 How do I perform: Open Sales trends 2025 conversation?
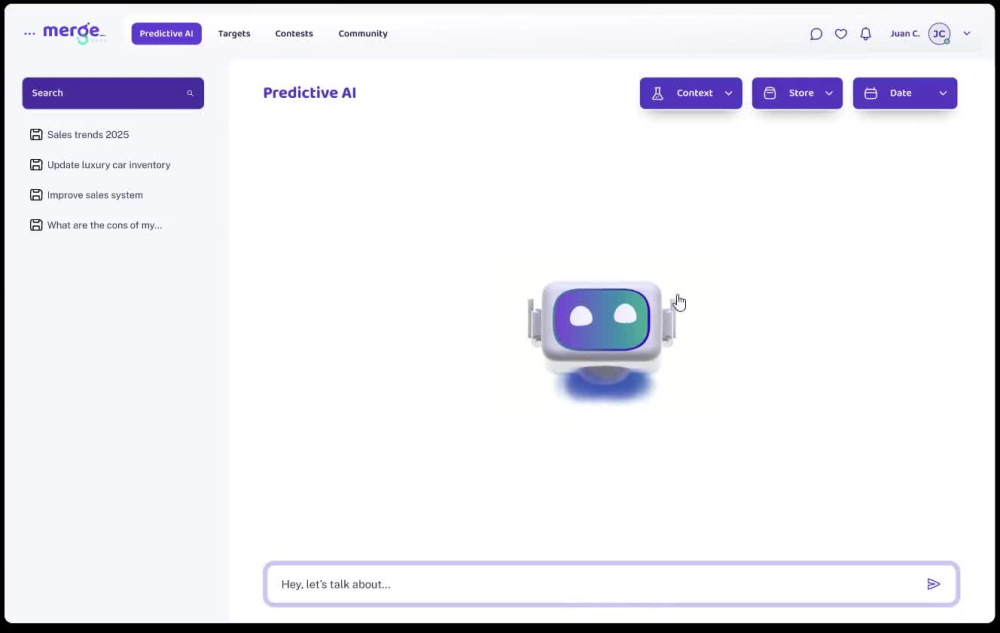coord(88,135)
